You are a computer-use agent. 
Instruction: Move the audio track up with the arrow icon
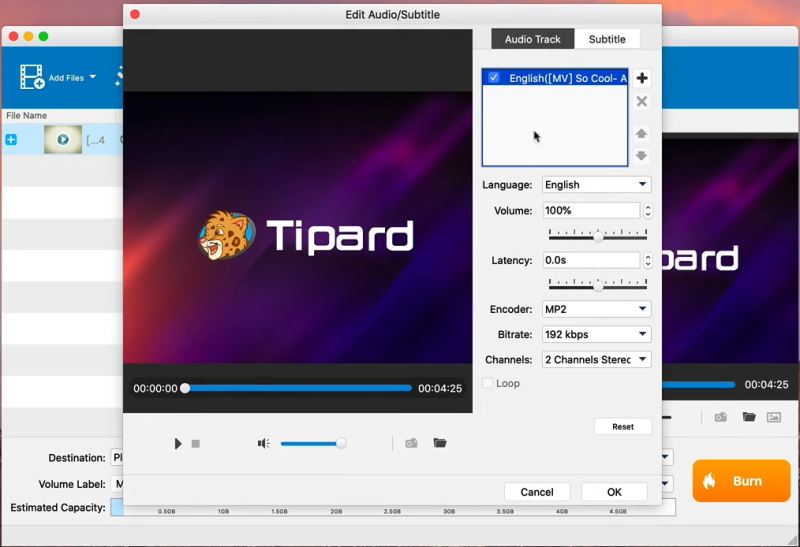click(641, 134)
